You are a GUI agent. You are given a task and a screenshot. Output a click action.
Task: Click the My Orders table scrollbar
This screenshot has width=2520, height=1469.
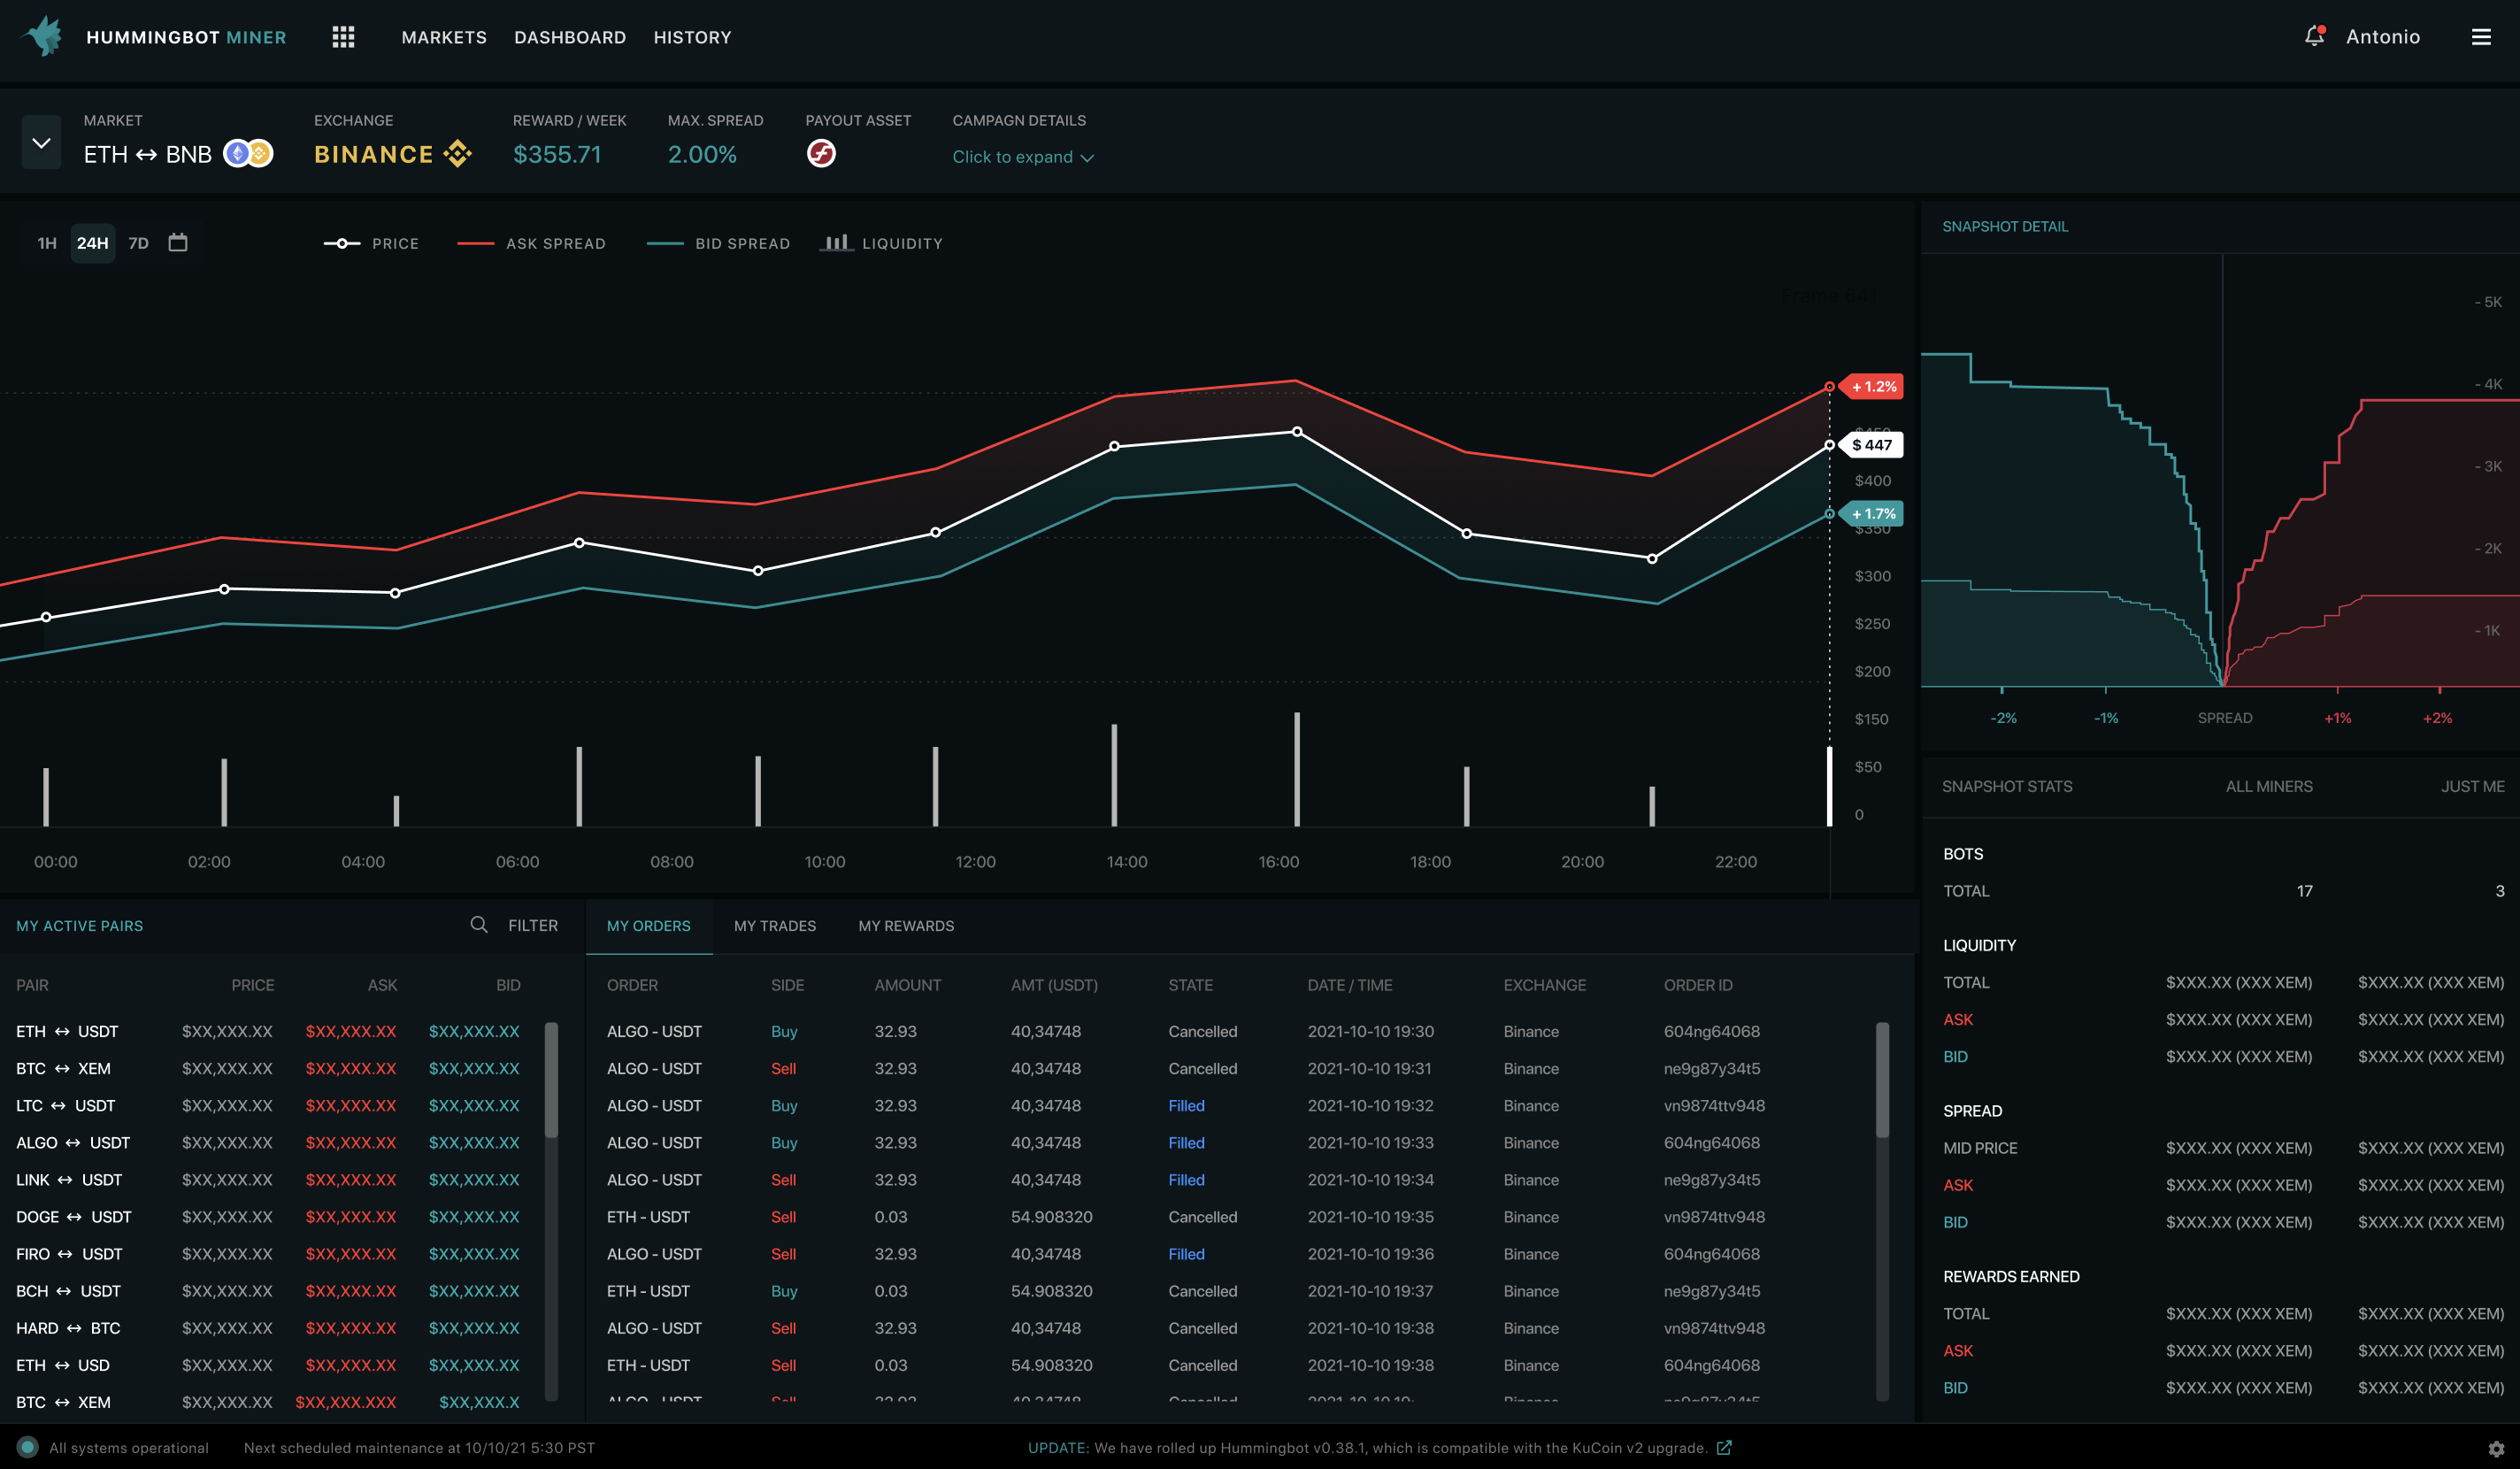[1882, 1080]
